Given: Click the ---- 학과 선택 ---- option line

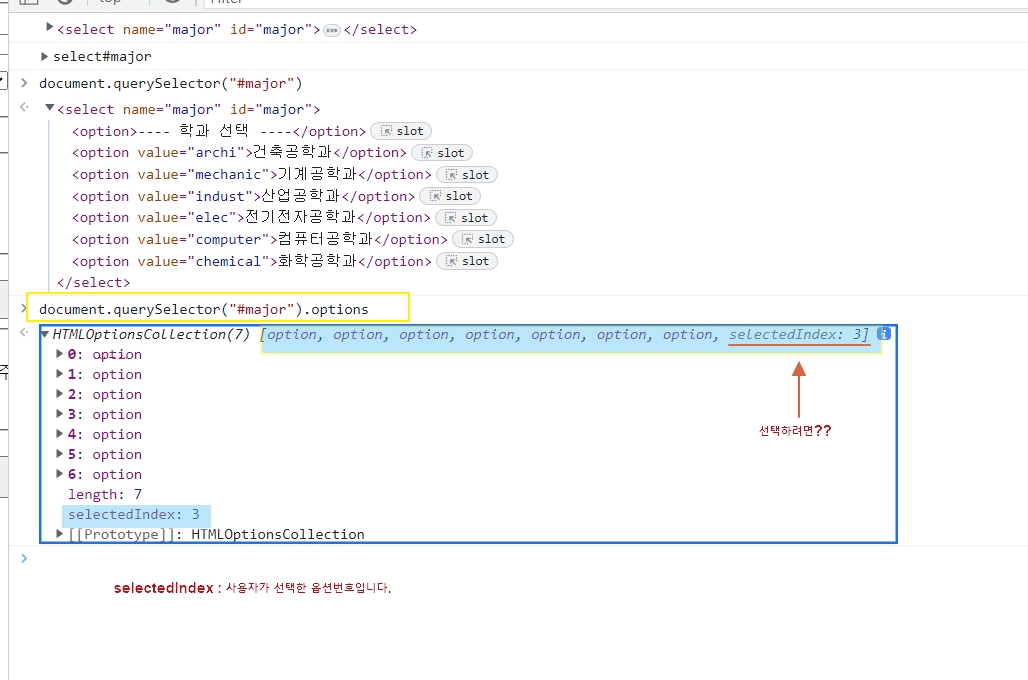Looking at the screenshot, I should point(219,131).
